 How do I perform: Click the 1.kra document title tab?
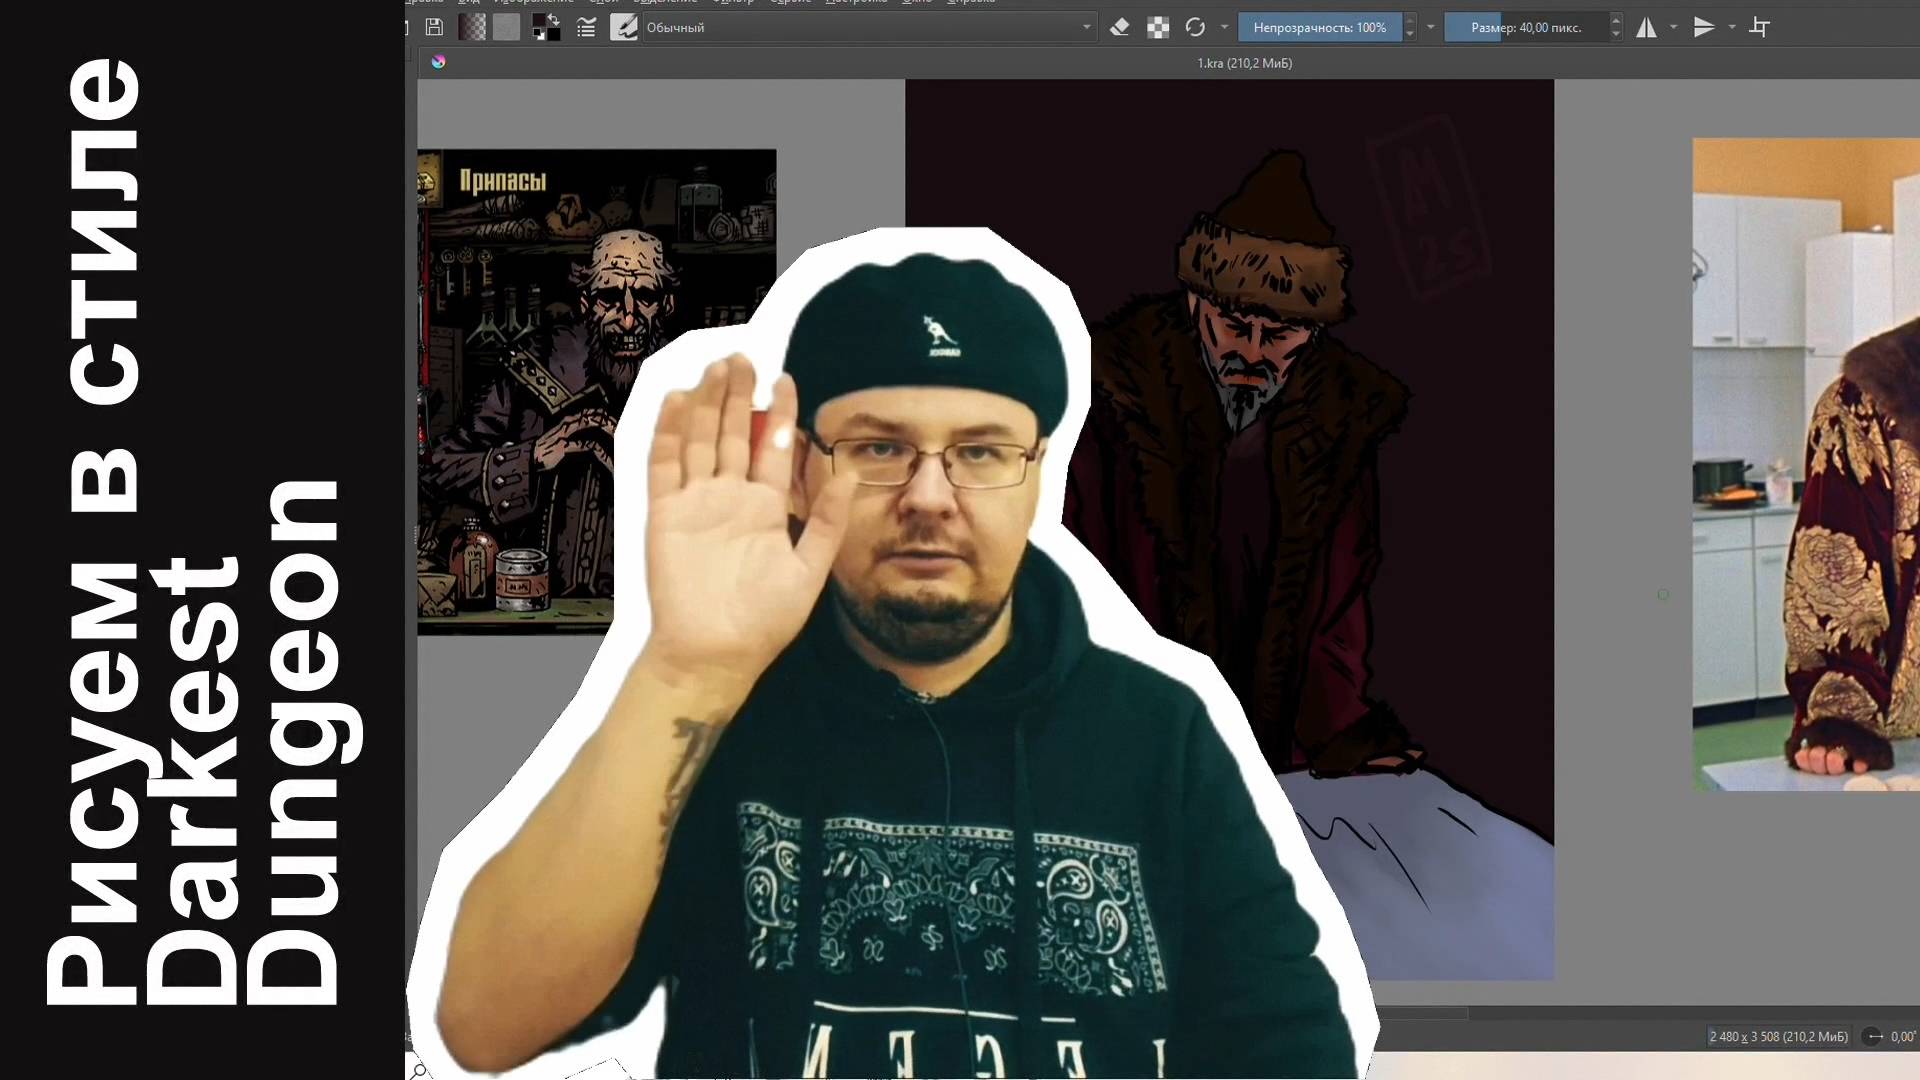click(1244, 63)
